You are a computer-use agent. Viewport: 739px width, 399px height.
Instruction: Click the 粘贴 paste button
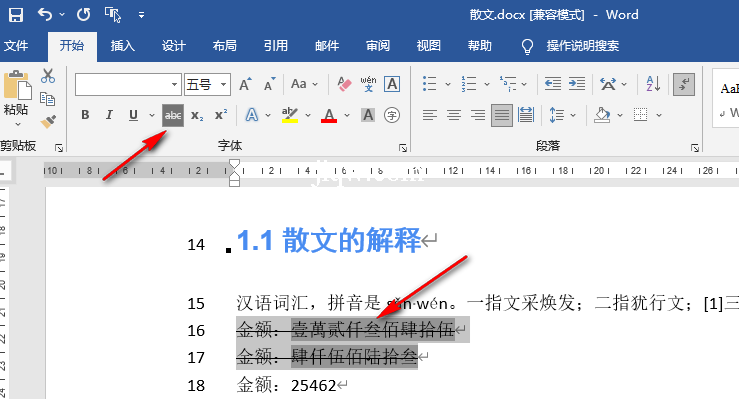coord(17,93)
